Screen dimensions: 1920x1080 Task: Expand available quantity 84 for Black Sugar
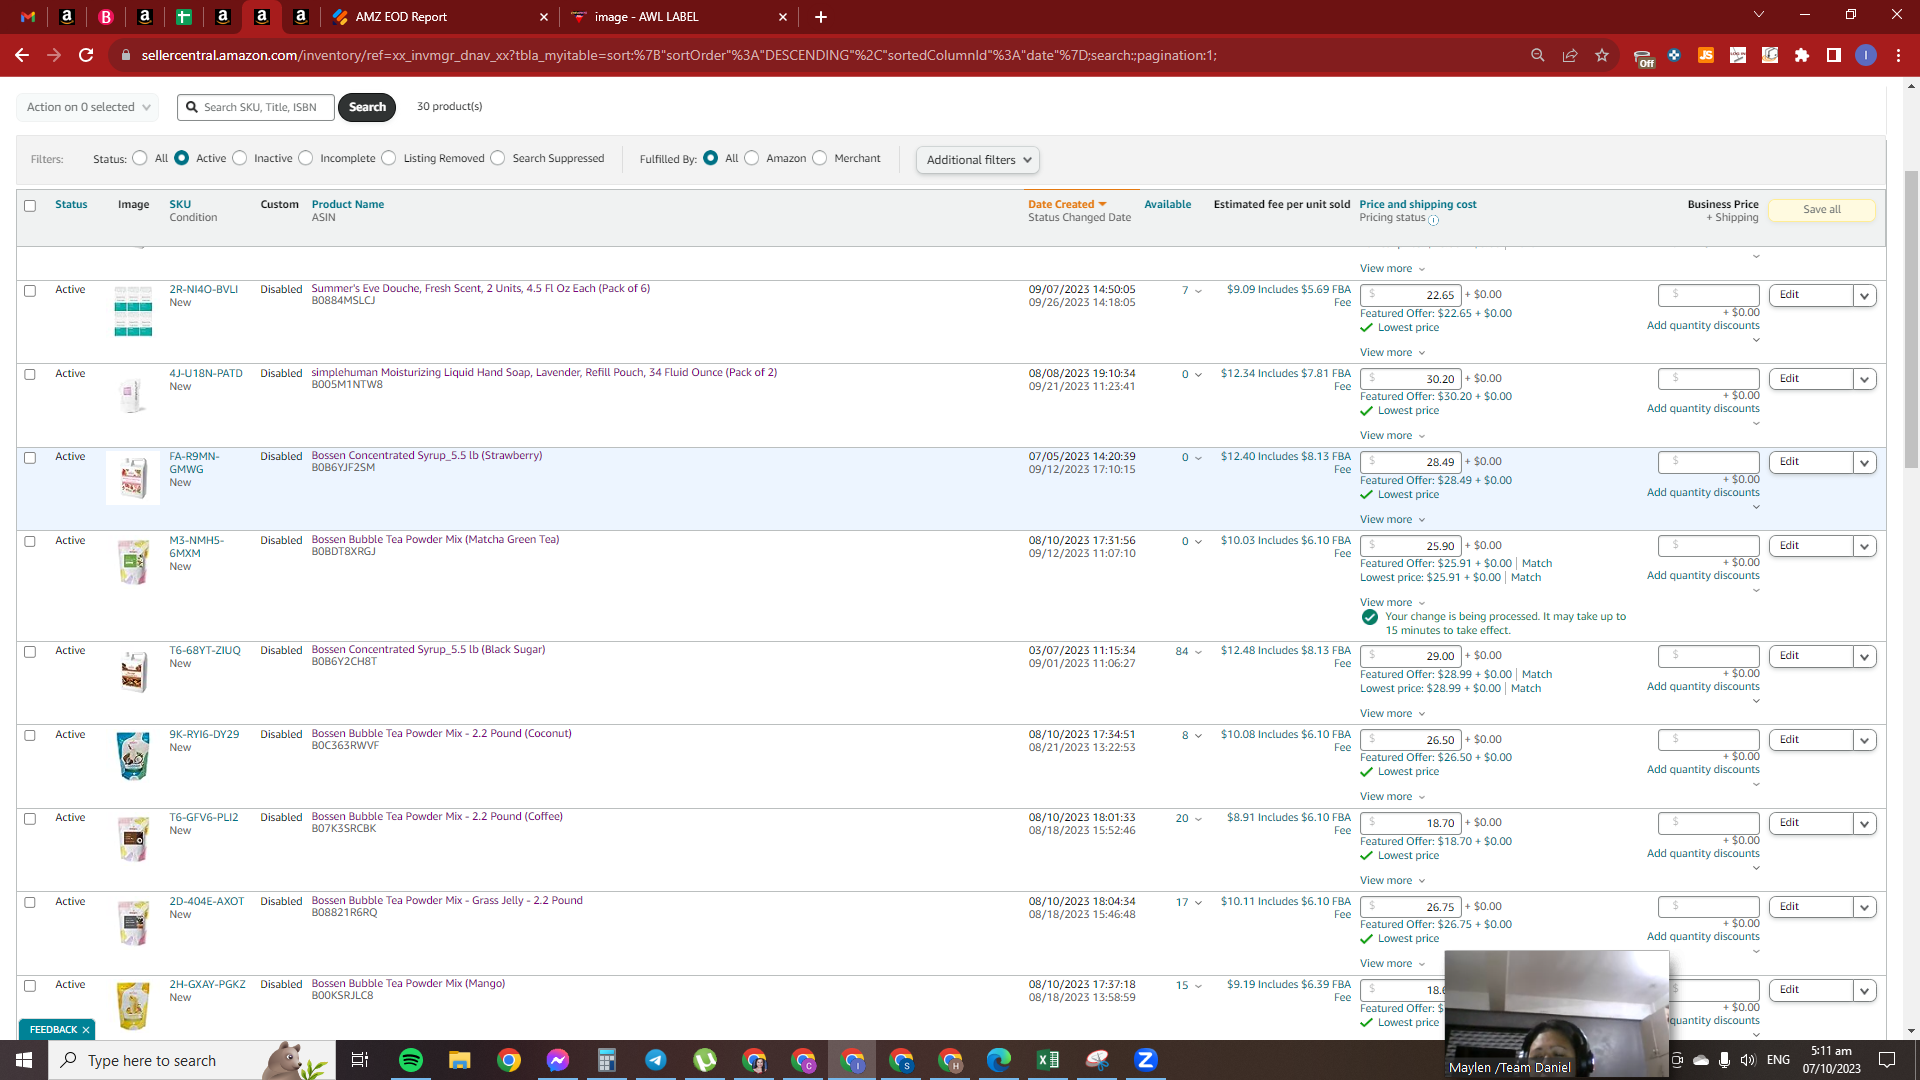pos(1189,652)
